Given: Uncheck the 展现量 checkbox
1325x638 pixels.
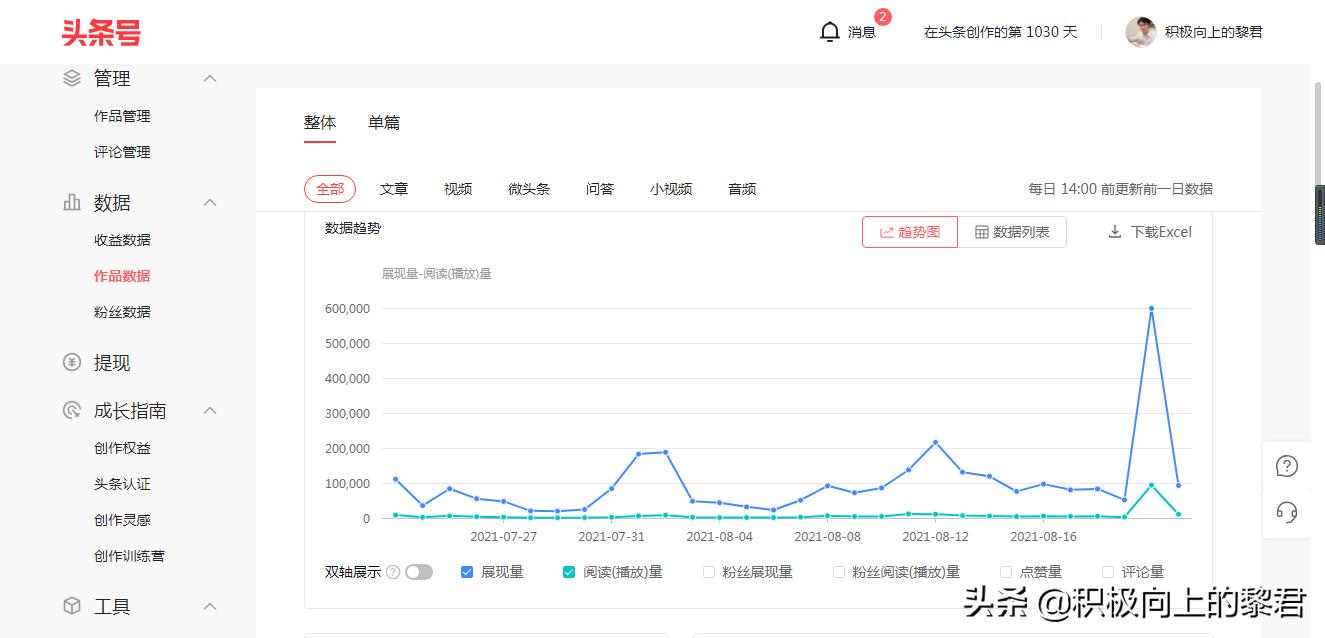Looking at the screenshot, I should tap(466, 571).
